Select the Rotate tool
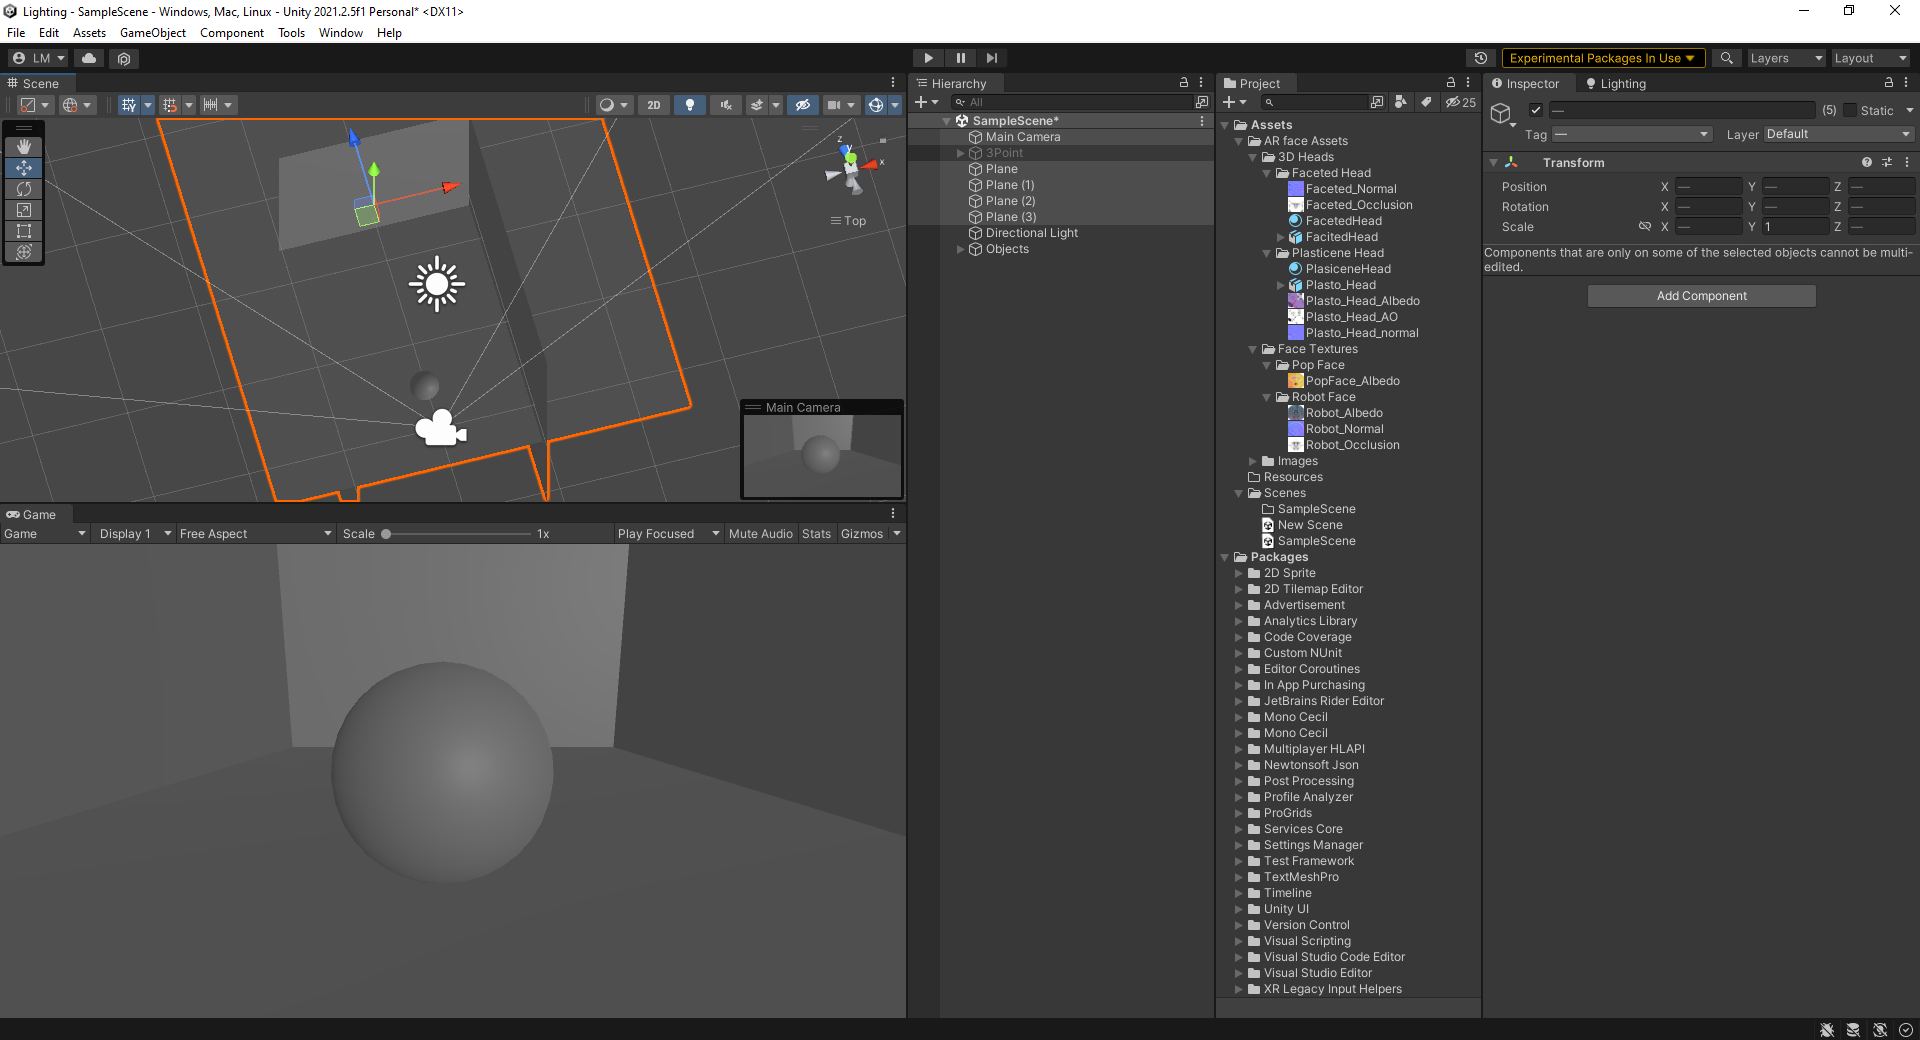This screenshot has height=1040, width=1920. tap(24, 189)
